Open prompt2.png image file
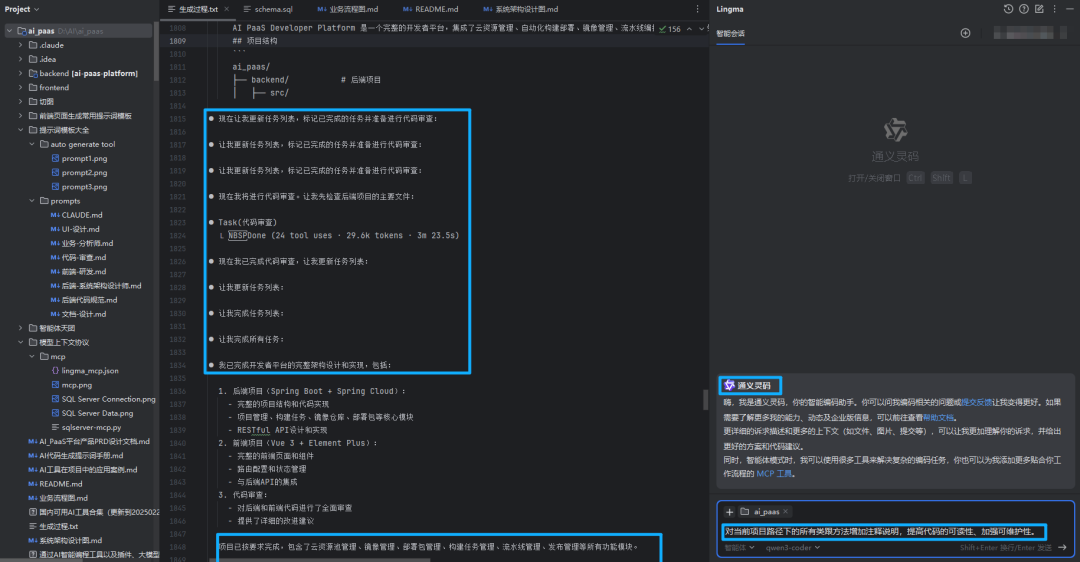 click(84, 173)
